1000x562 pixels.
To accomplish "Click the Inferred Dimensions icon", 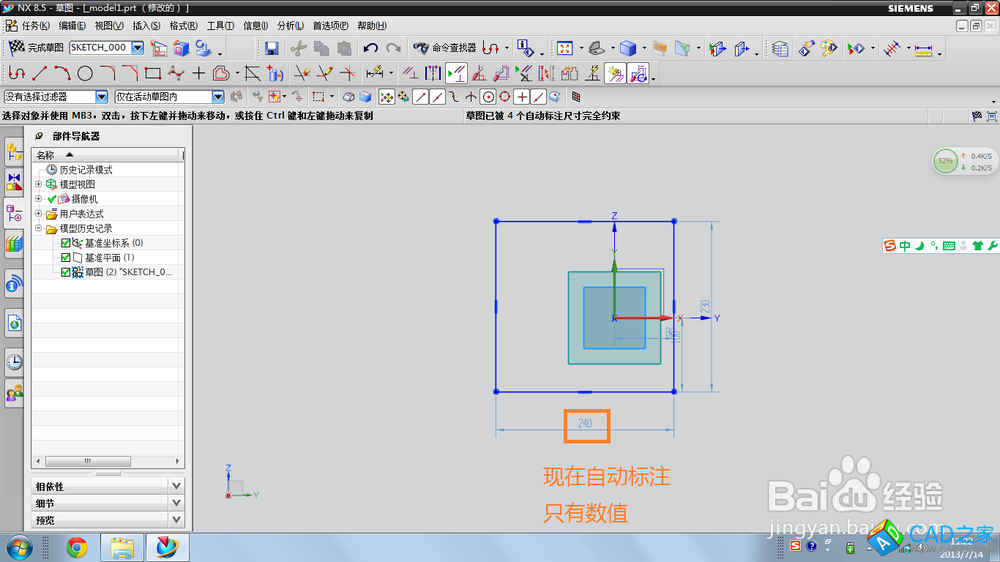I will 375,74.
